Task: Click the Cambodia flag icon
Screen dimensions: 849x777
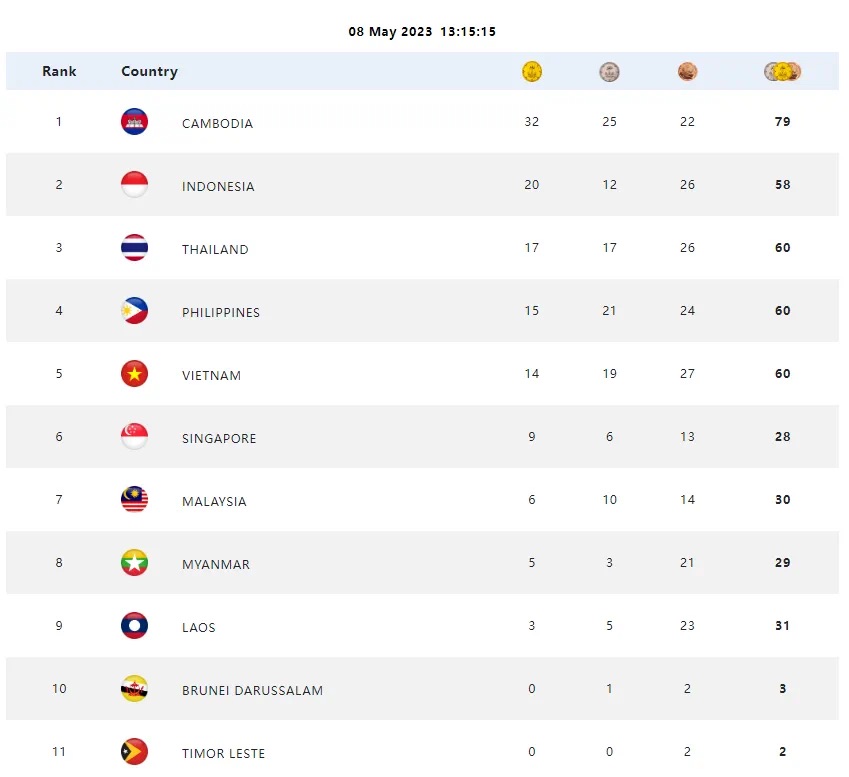Action: pos(134,122)
